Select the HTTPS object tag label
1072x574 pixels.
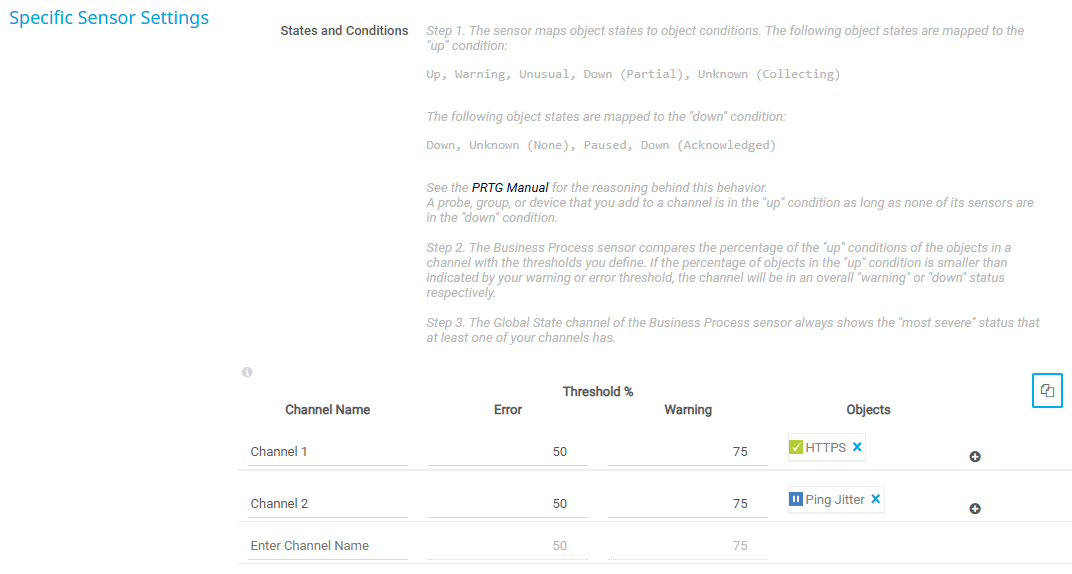coord(825,447)
